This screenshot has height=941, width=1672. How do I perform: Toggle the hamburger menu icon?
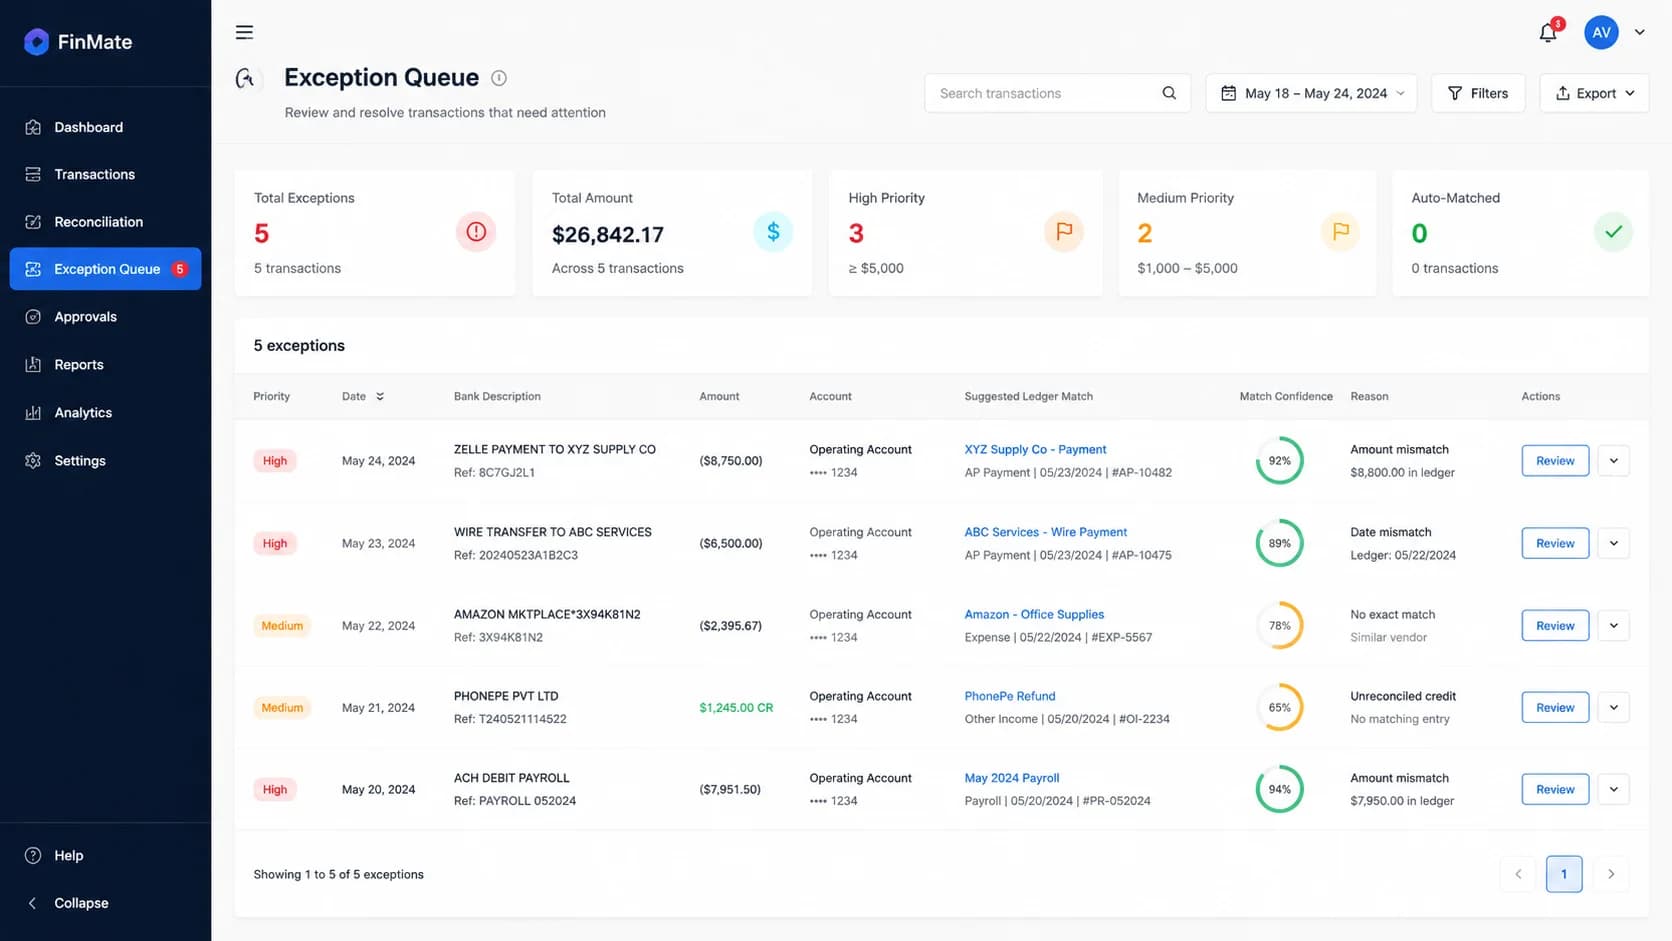[244, 32]
